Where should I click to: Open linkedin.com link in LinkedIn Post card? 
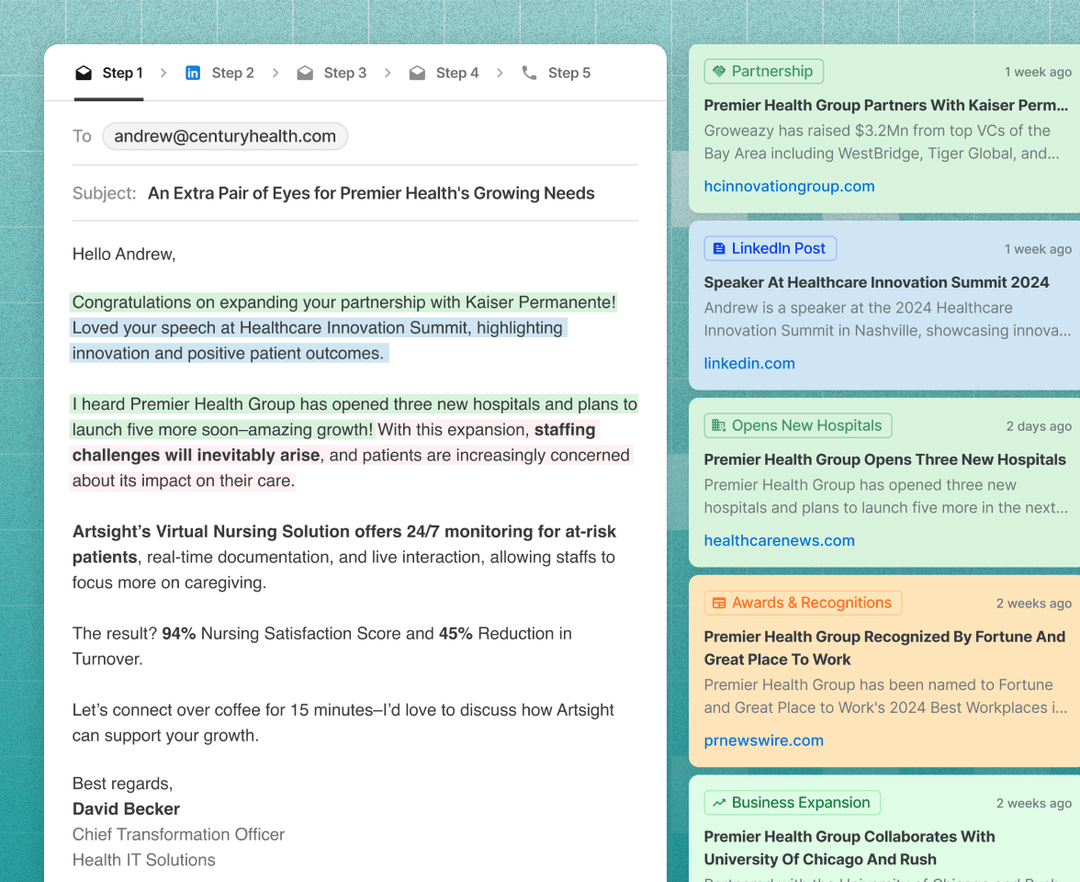pyautogui.click(x=749, y=364)
